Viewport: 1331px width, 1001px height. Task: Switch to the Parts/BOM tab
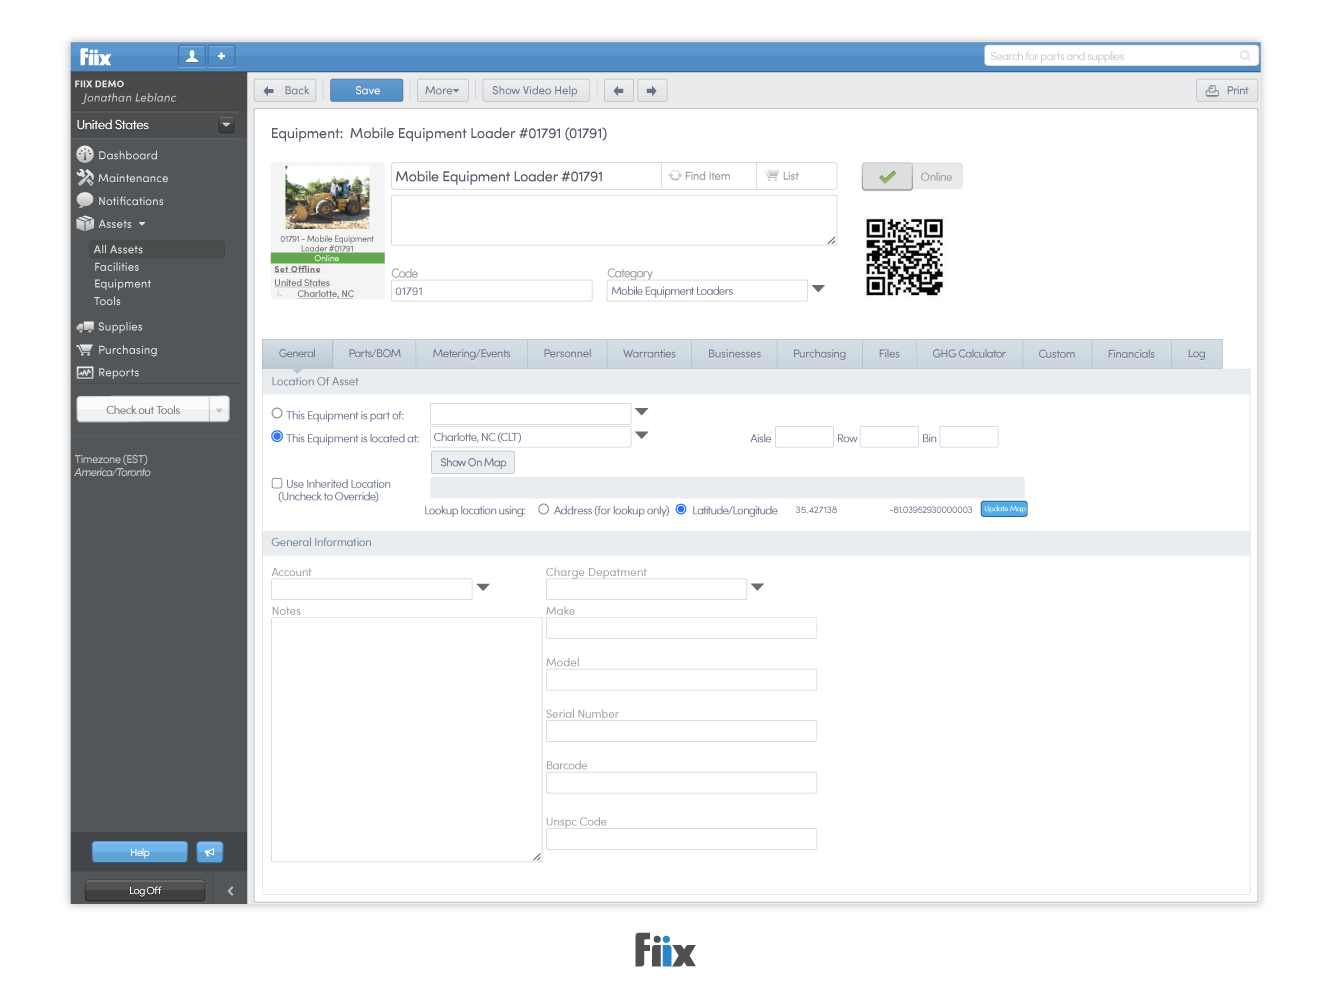pyautogui.click(x=375, y=354)
